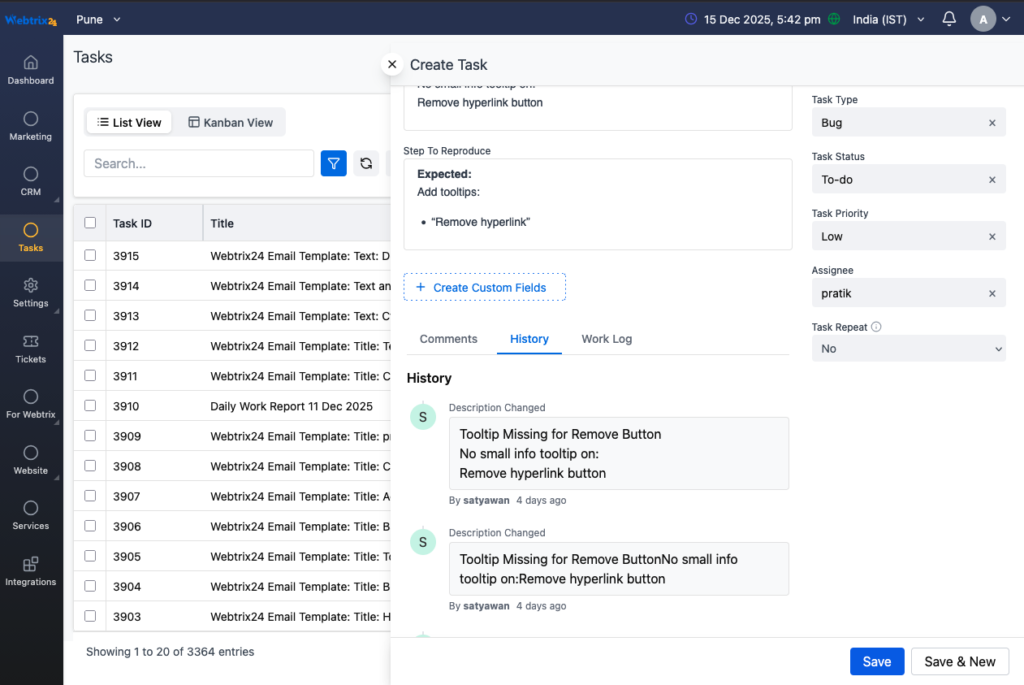1024x685 pixels.
Task: Open the Integrations sidebar icon
Action: click(x=31, y=570)
